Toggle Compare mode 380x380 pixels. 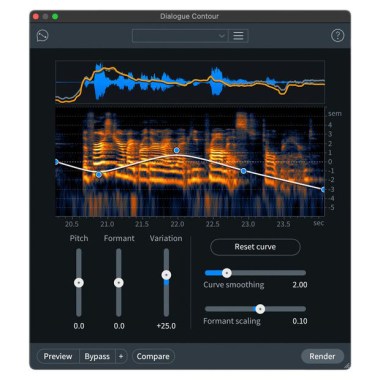coord(153,356)
